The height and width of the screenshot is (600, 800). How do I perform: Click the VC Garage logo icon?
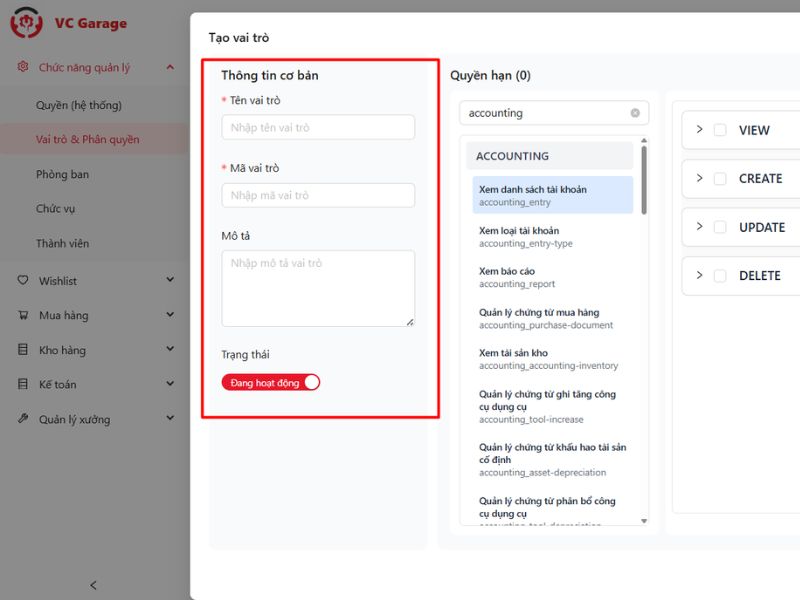point(27,21)
